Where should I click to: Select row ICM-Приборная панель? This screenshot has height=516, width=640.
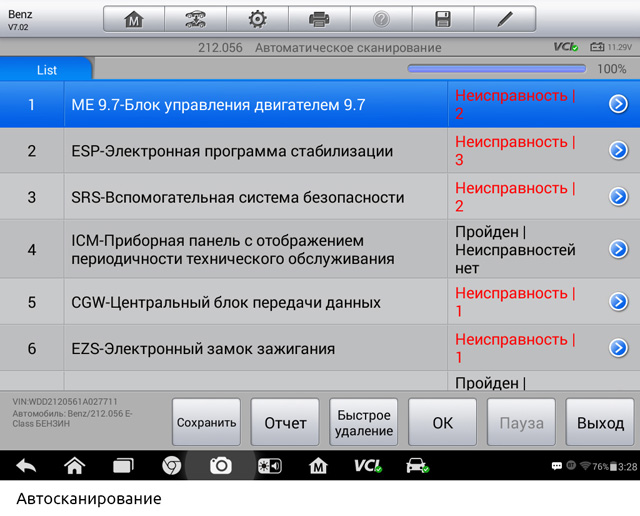[x=320, y=249]
